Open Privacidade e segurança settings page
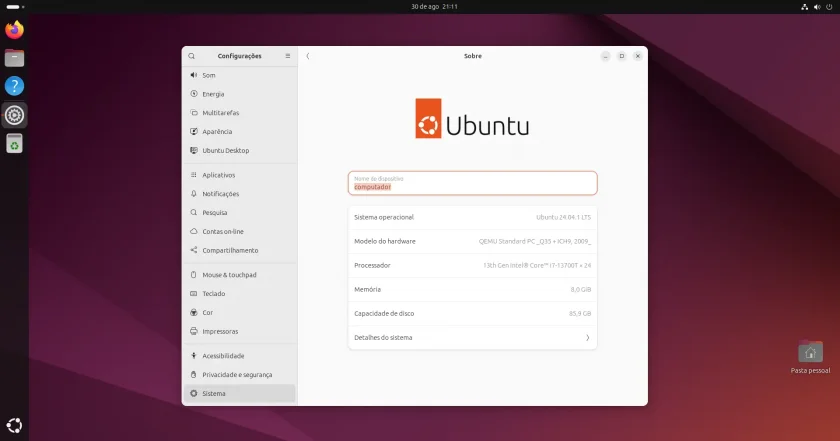840x441 pixels. click(239, 374)
